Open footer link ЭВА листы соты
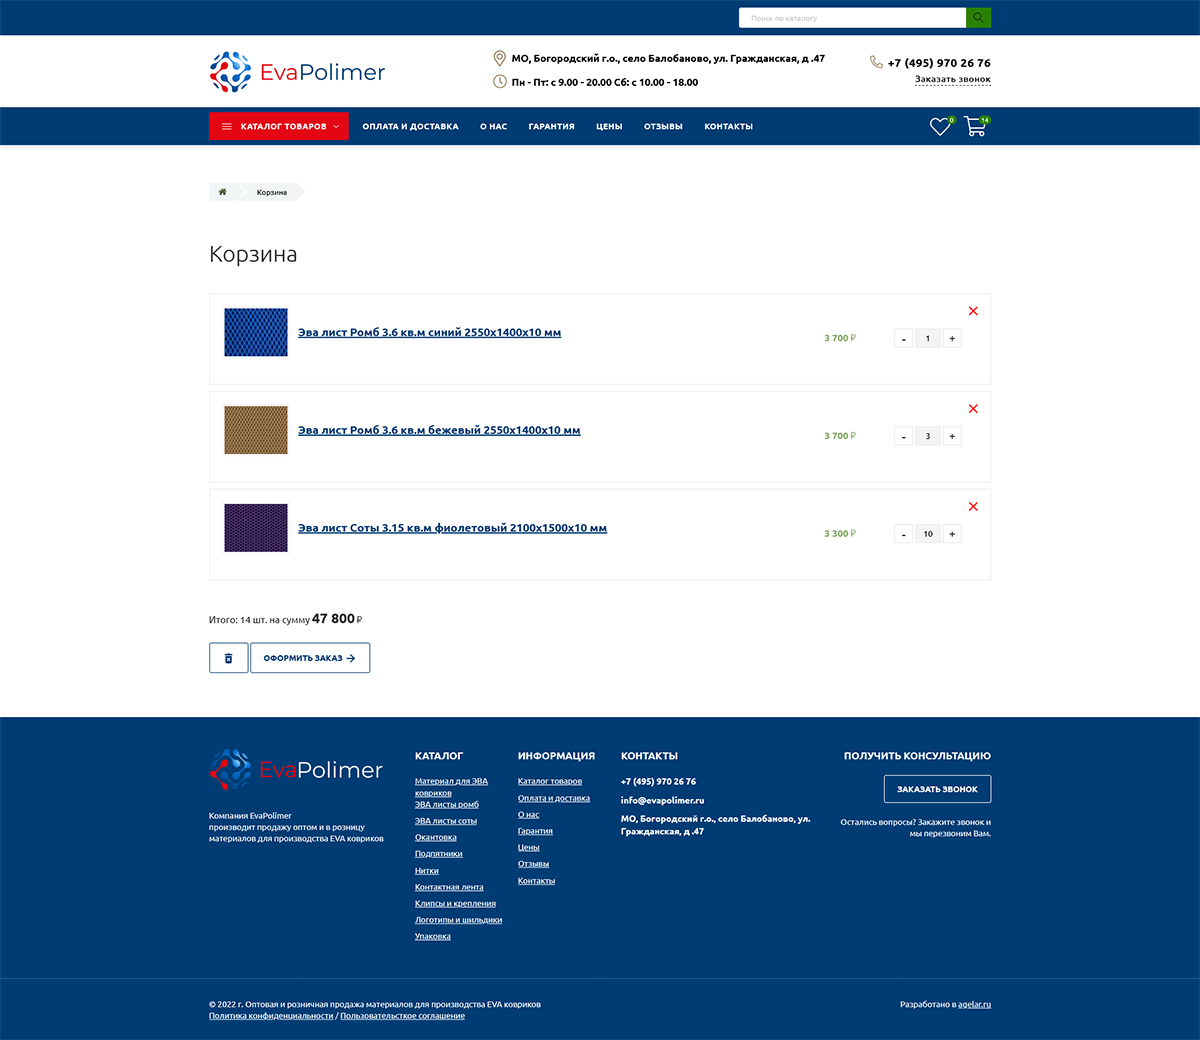 pyautogui.click(x=446, y=821)
